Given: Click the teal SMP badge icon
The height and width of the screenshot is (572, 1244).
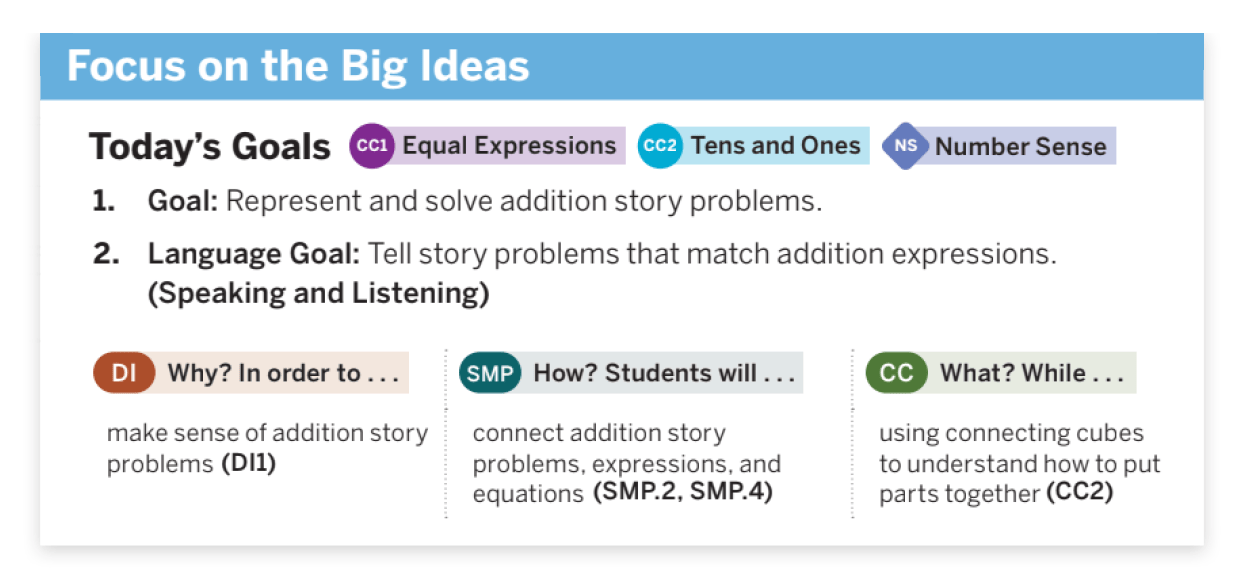Looking at the screenshot, I should (490, 373).
